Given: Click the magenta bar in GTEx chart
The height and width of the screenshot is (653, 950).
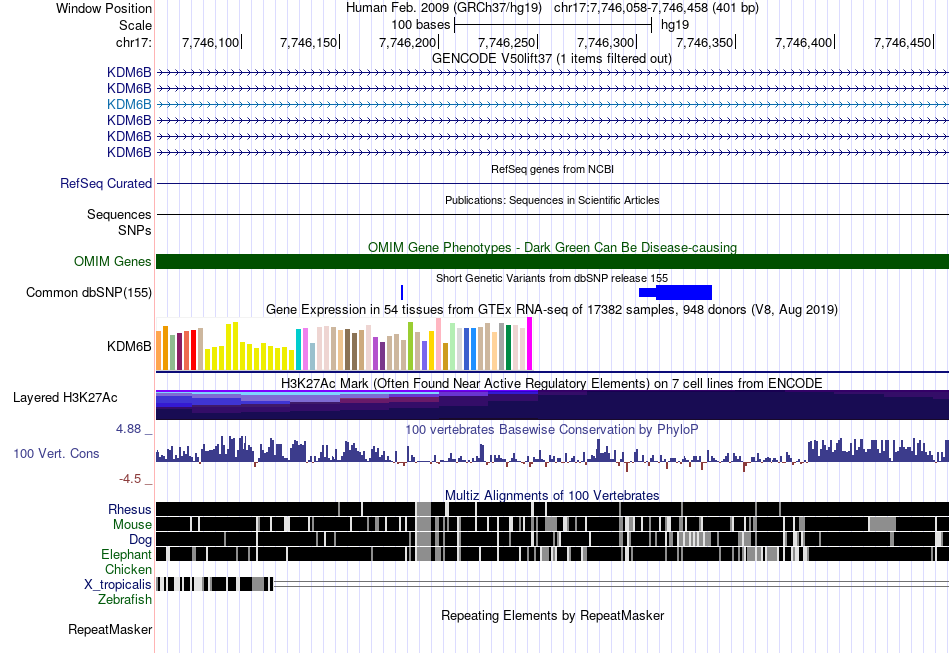Looking at the screenshot, I should (x=530, y=344).
